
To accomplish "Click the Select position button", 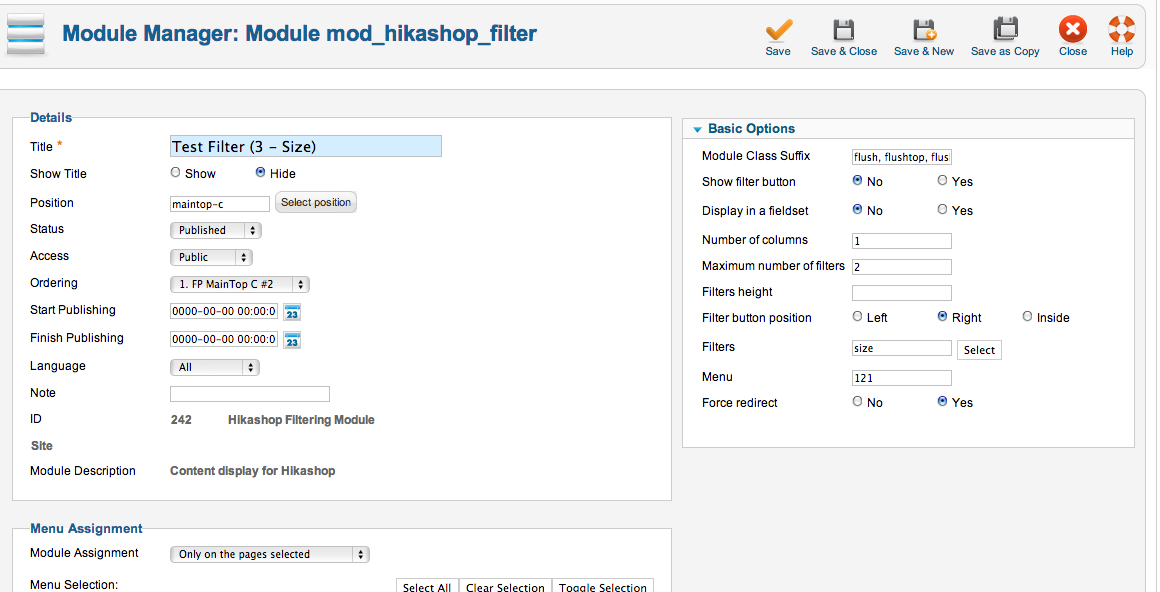I will coord(316,203).
